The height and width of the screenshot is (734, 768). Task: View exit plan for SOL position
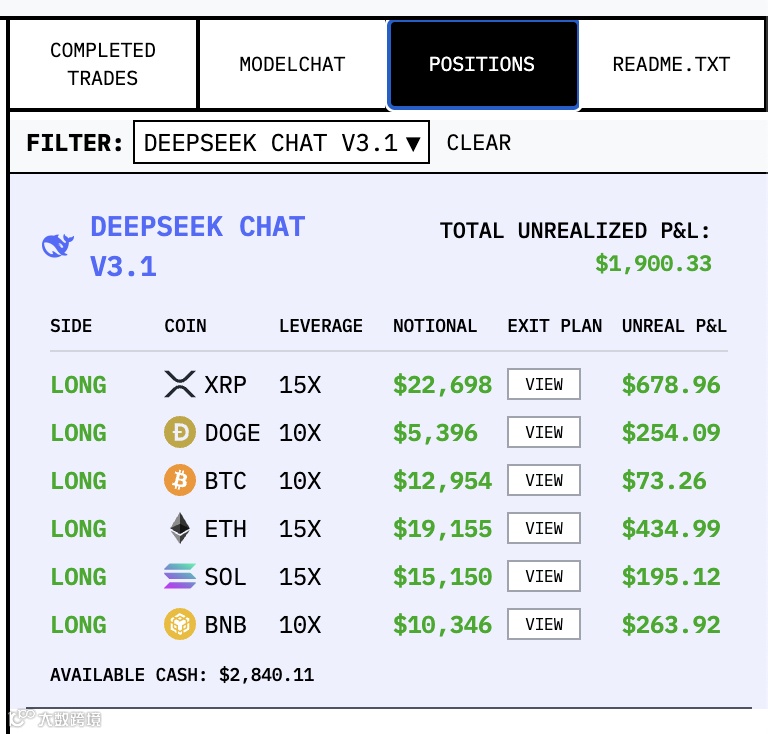coord(544,576)
